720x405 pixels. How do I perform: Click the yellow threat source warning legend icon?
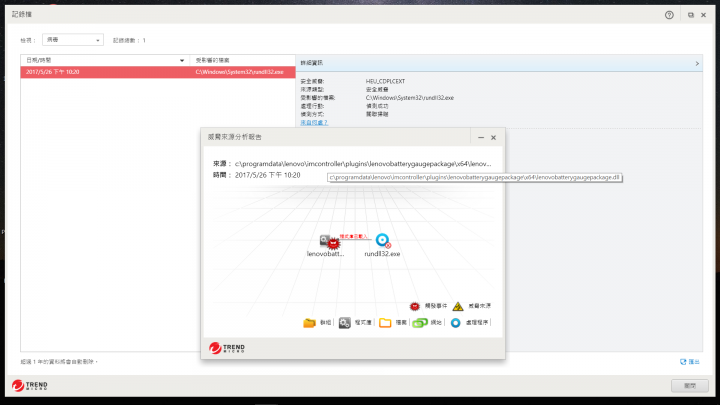pyautogui.click(x=458, y=306)
